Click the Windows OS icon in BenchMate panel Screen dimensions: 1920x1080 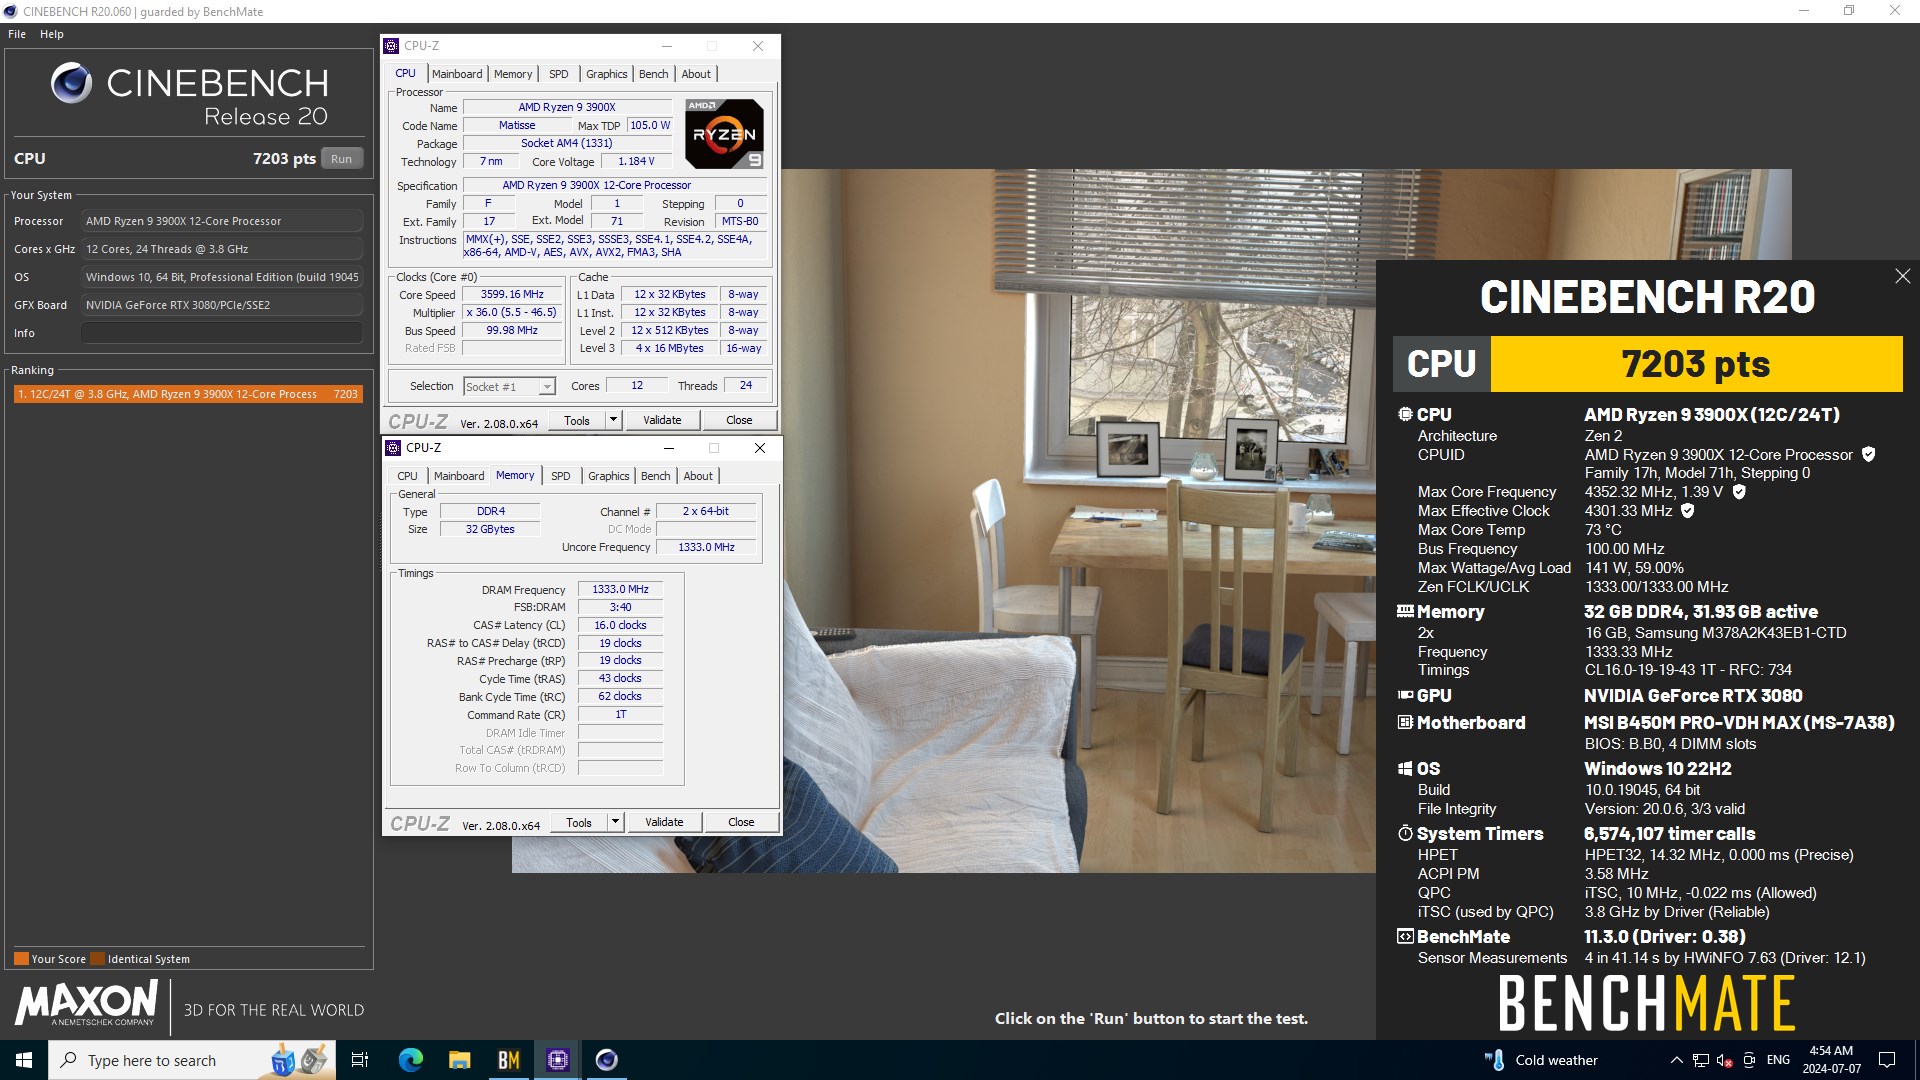pos(1405,768)
